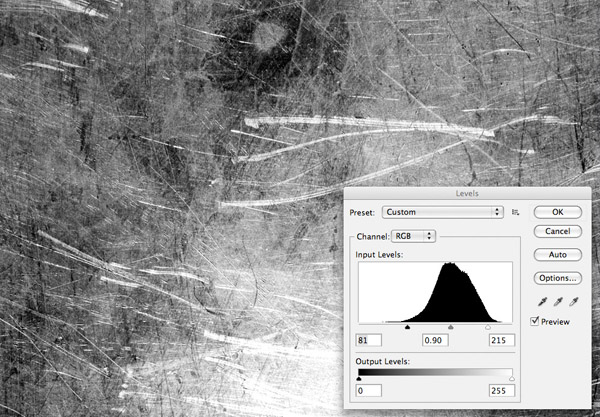Open the Preset dropdown showing Custom
The width and height of the screenshot is (600, 417).
coord(442,212)
